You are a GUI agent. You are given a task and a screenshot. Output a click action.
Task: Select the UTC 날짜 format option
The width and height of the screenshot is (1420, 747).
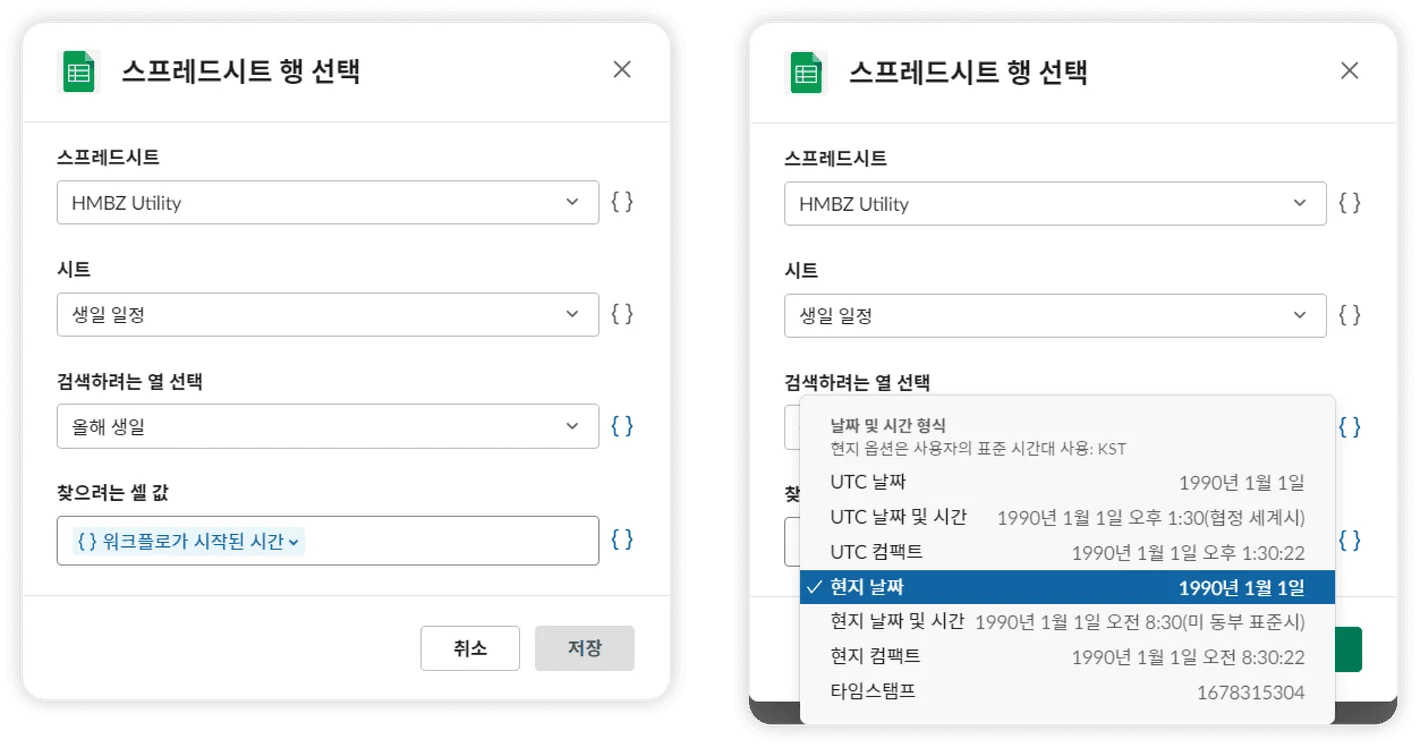click(1067, 482)
